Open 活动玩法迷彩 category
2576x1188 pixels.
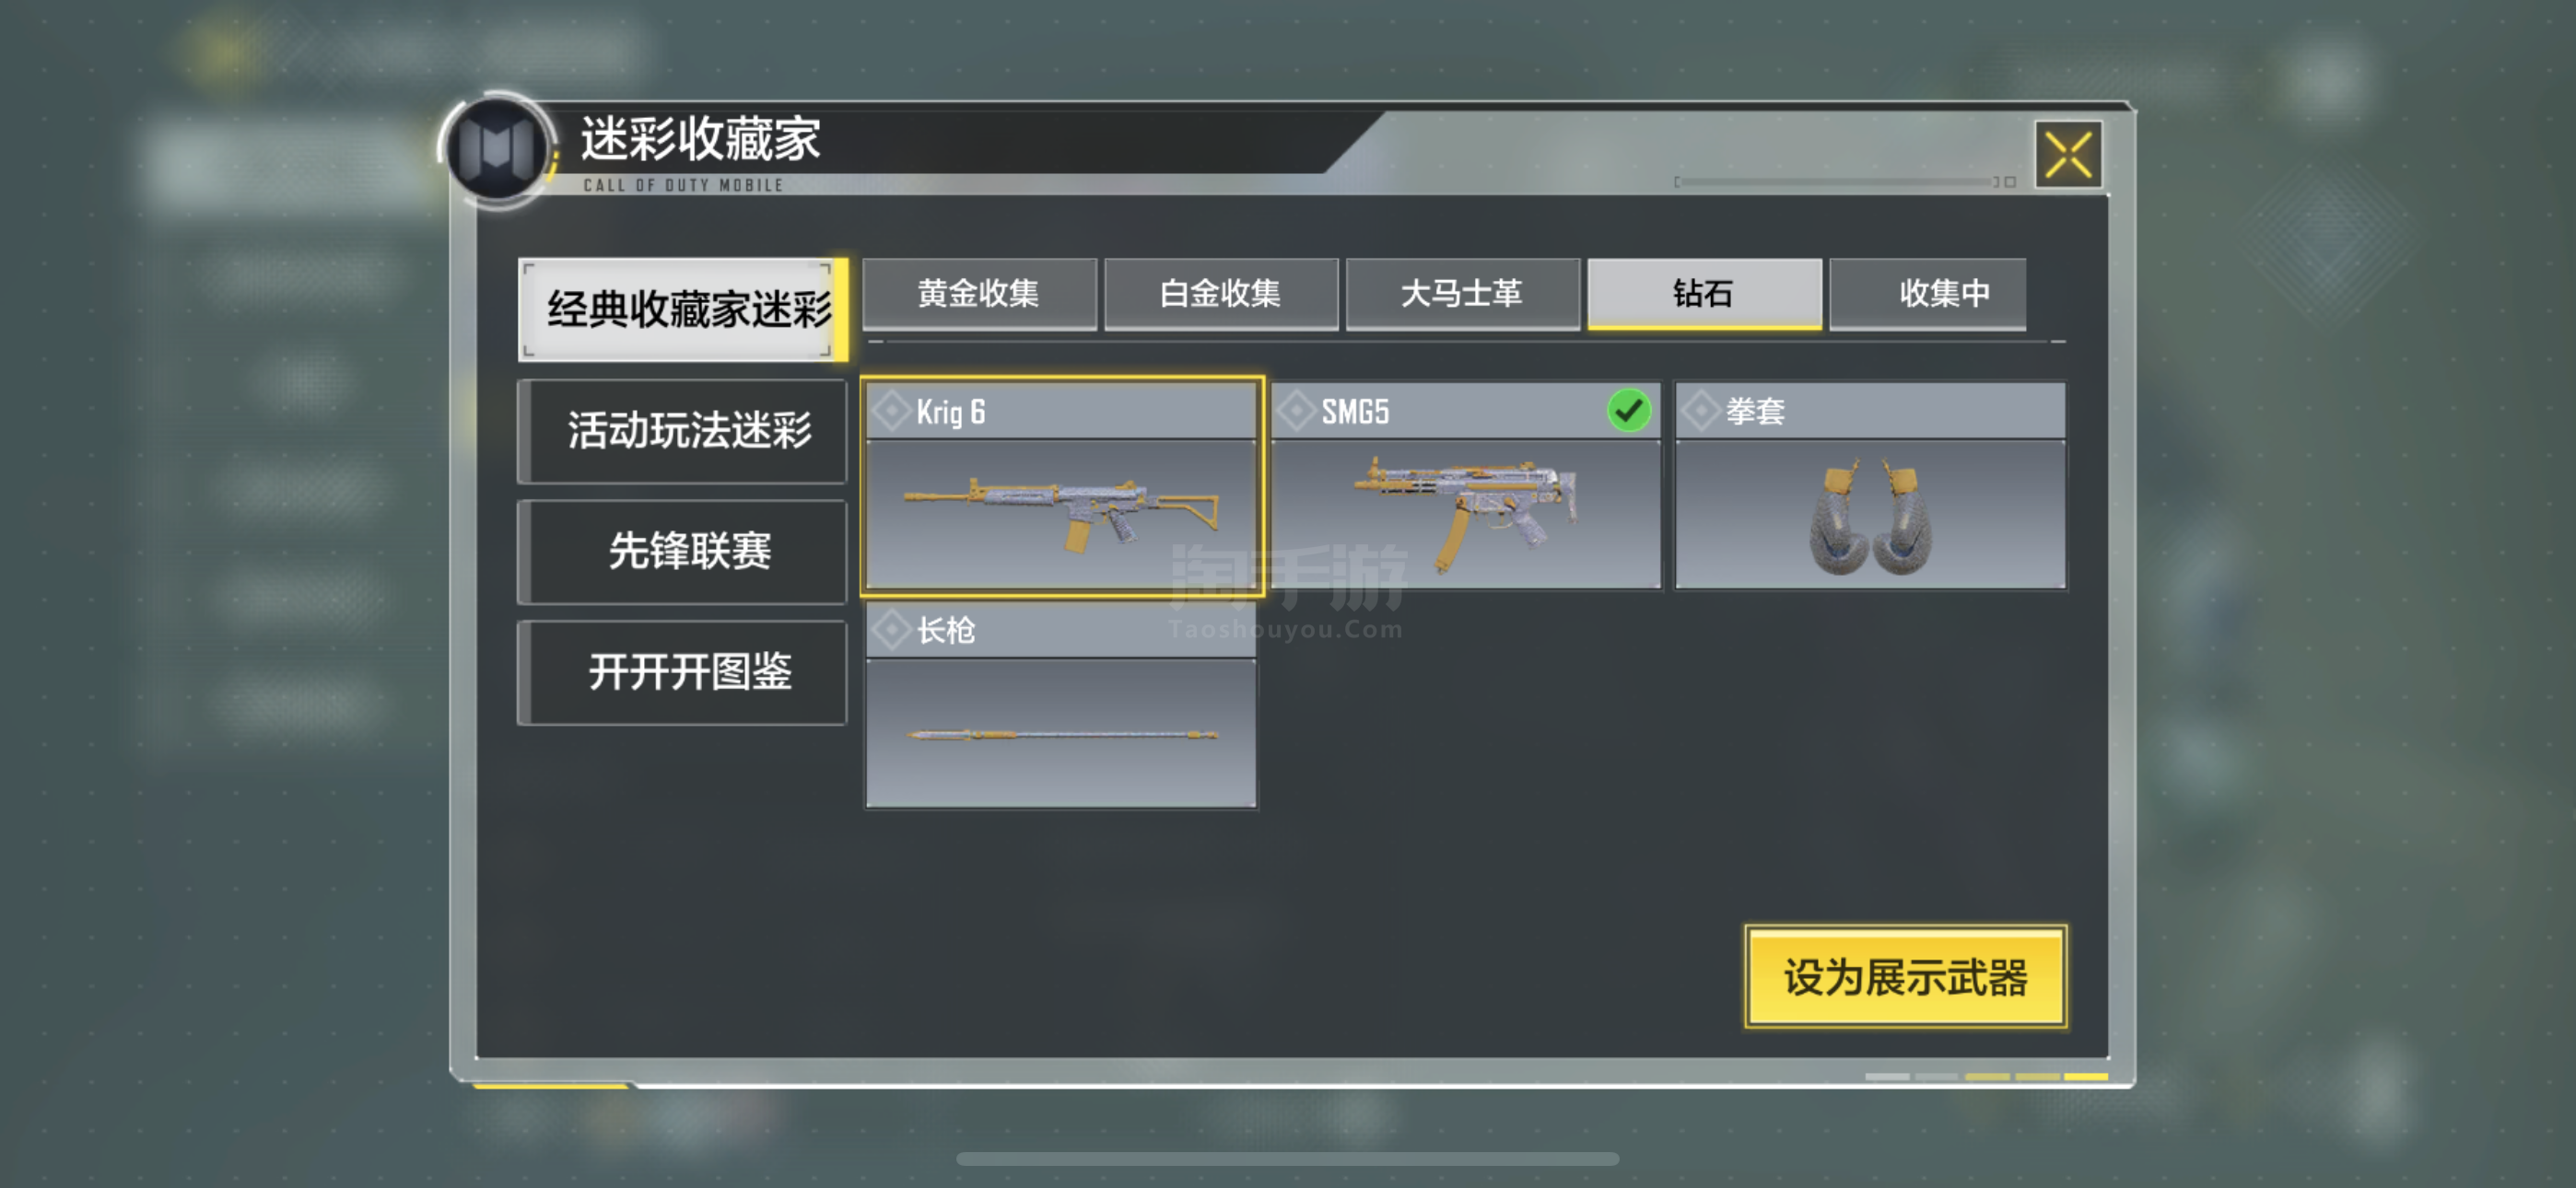683,431
